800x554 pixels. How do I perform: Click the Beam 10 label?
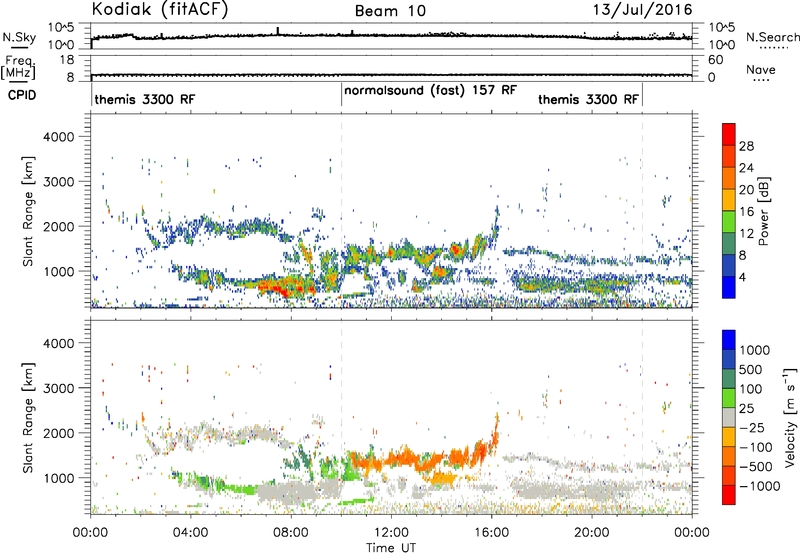[390, 11]
